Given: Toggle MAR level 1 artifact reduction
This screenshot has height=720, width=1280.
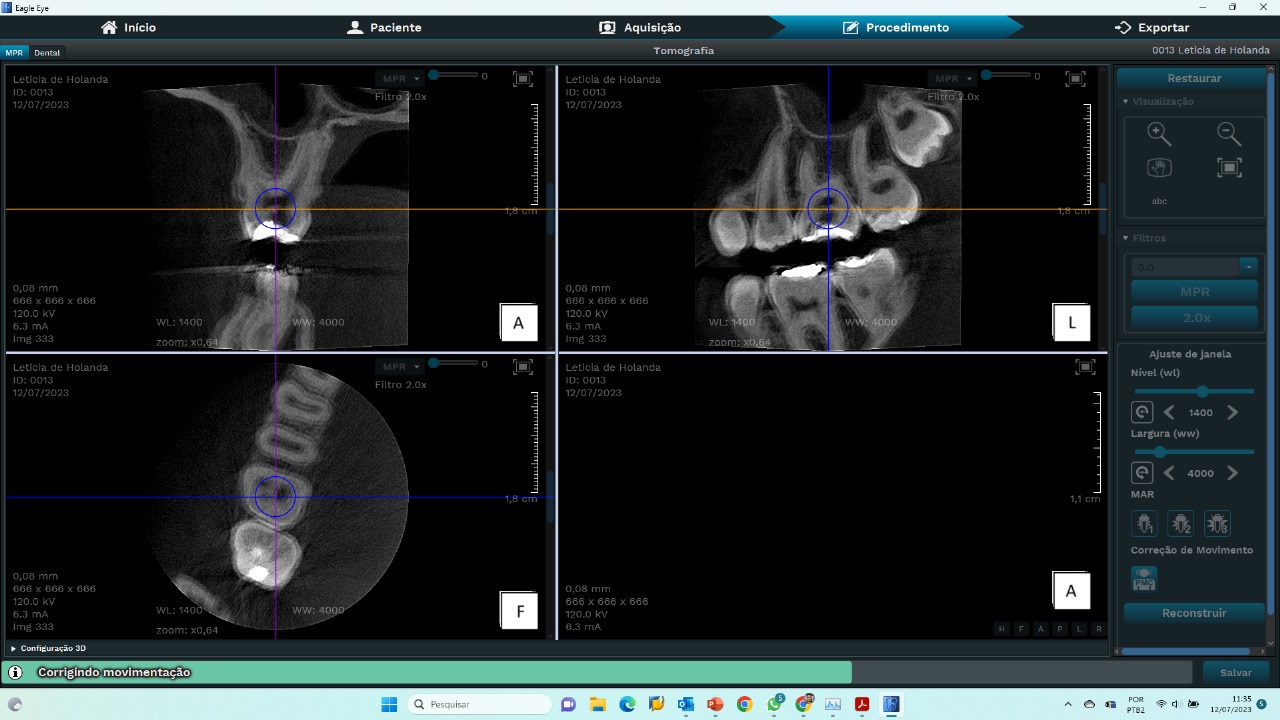Looking at the screenshot, I should coord(1144,523).
